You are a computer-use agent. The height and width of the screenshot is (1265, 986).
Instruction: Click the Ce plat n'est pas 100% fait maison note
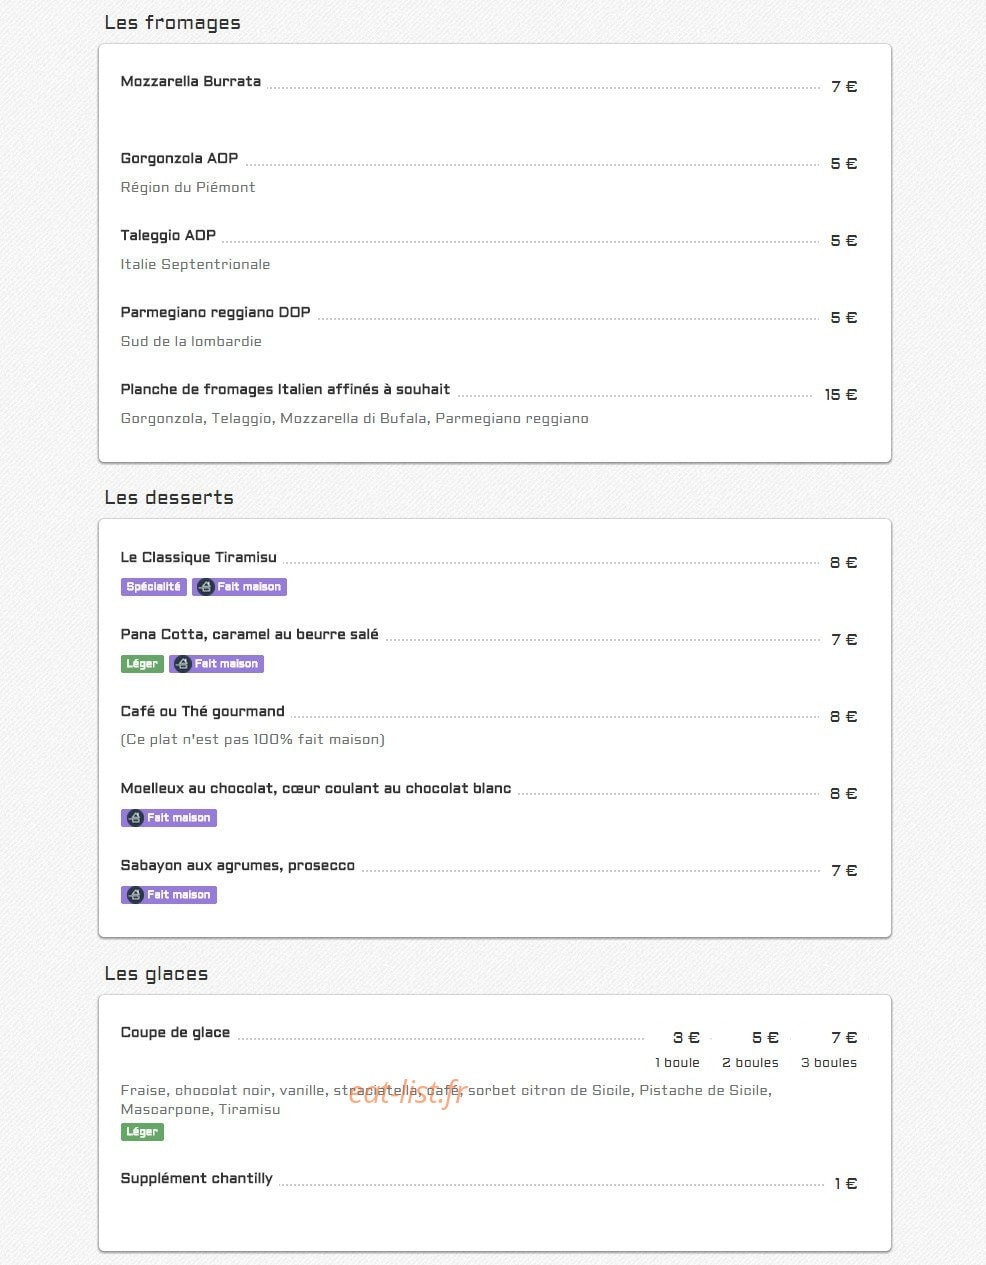[x=253, y=740]
